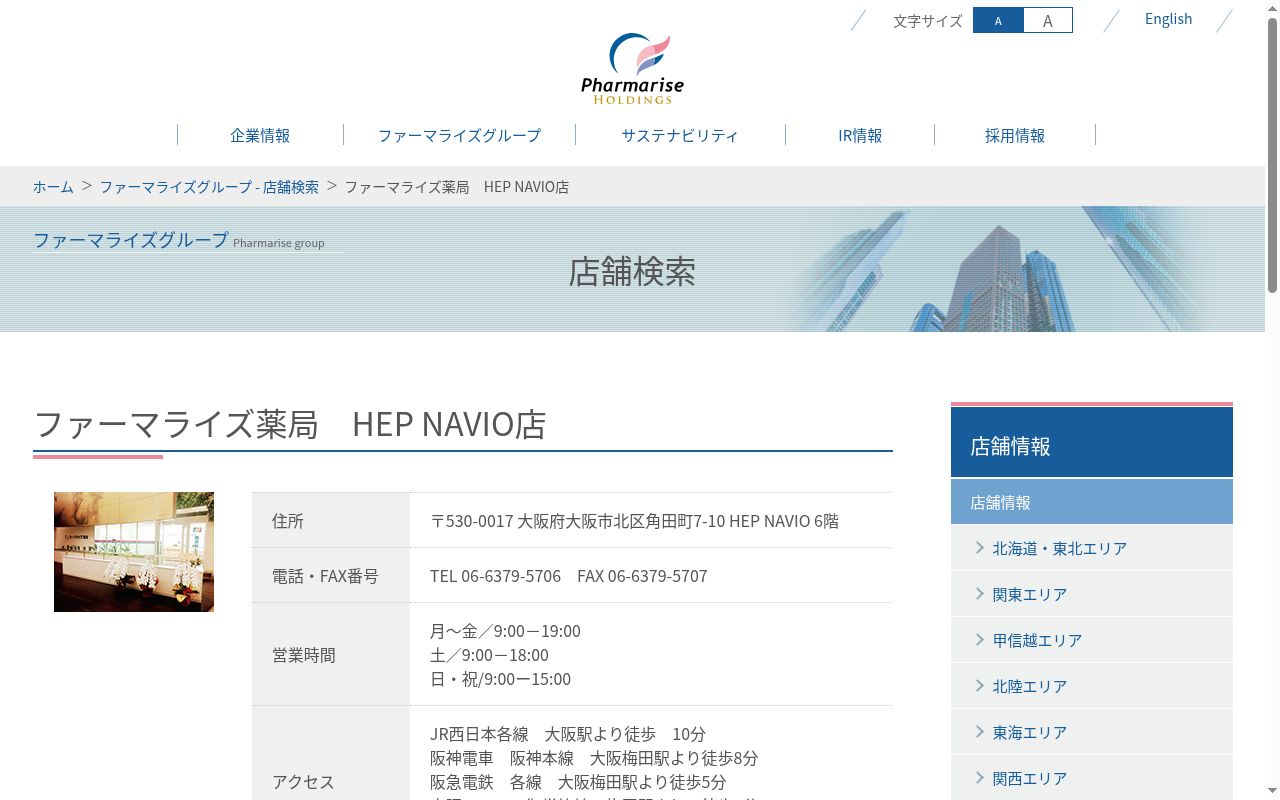Expand 東海エリア in the sidebar
1280x800 pixels.
[1092, 732]
